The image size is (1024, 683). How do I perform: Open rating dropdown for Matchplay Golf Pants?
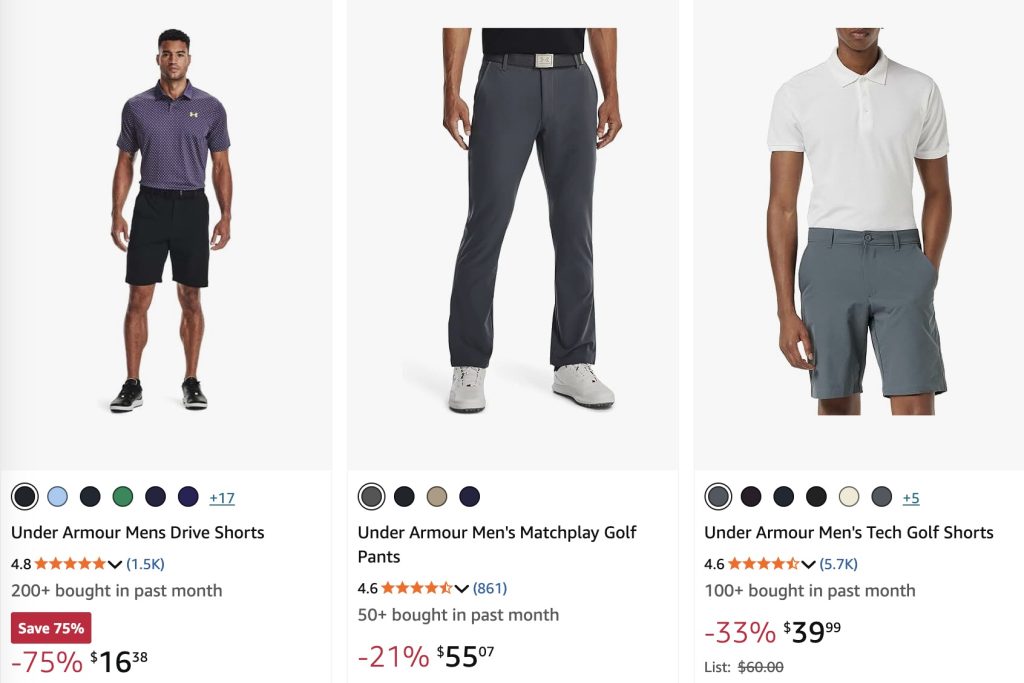[x=461, y=588]
